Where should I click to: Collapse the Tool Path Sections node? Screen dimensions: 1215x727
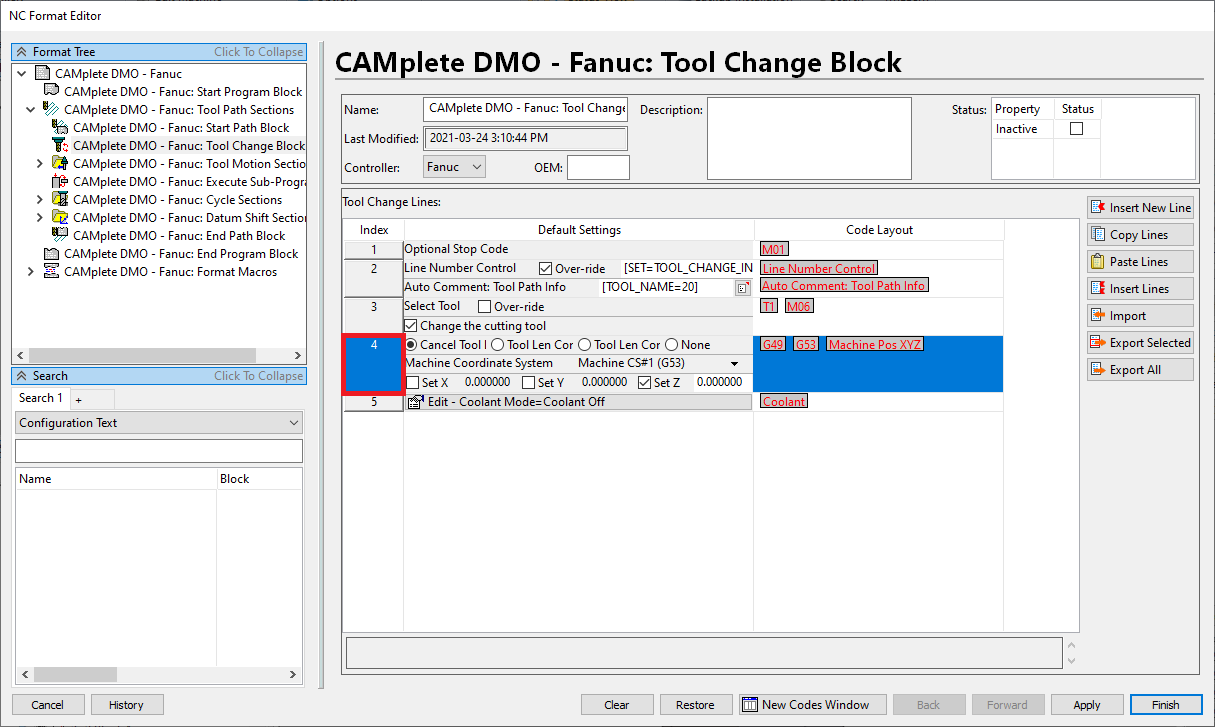point(31,109)
